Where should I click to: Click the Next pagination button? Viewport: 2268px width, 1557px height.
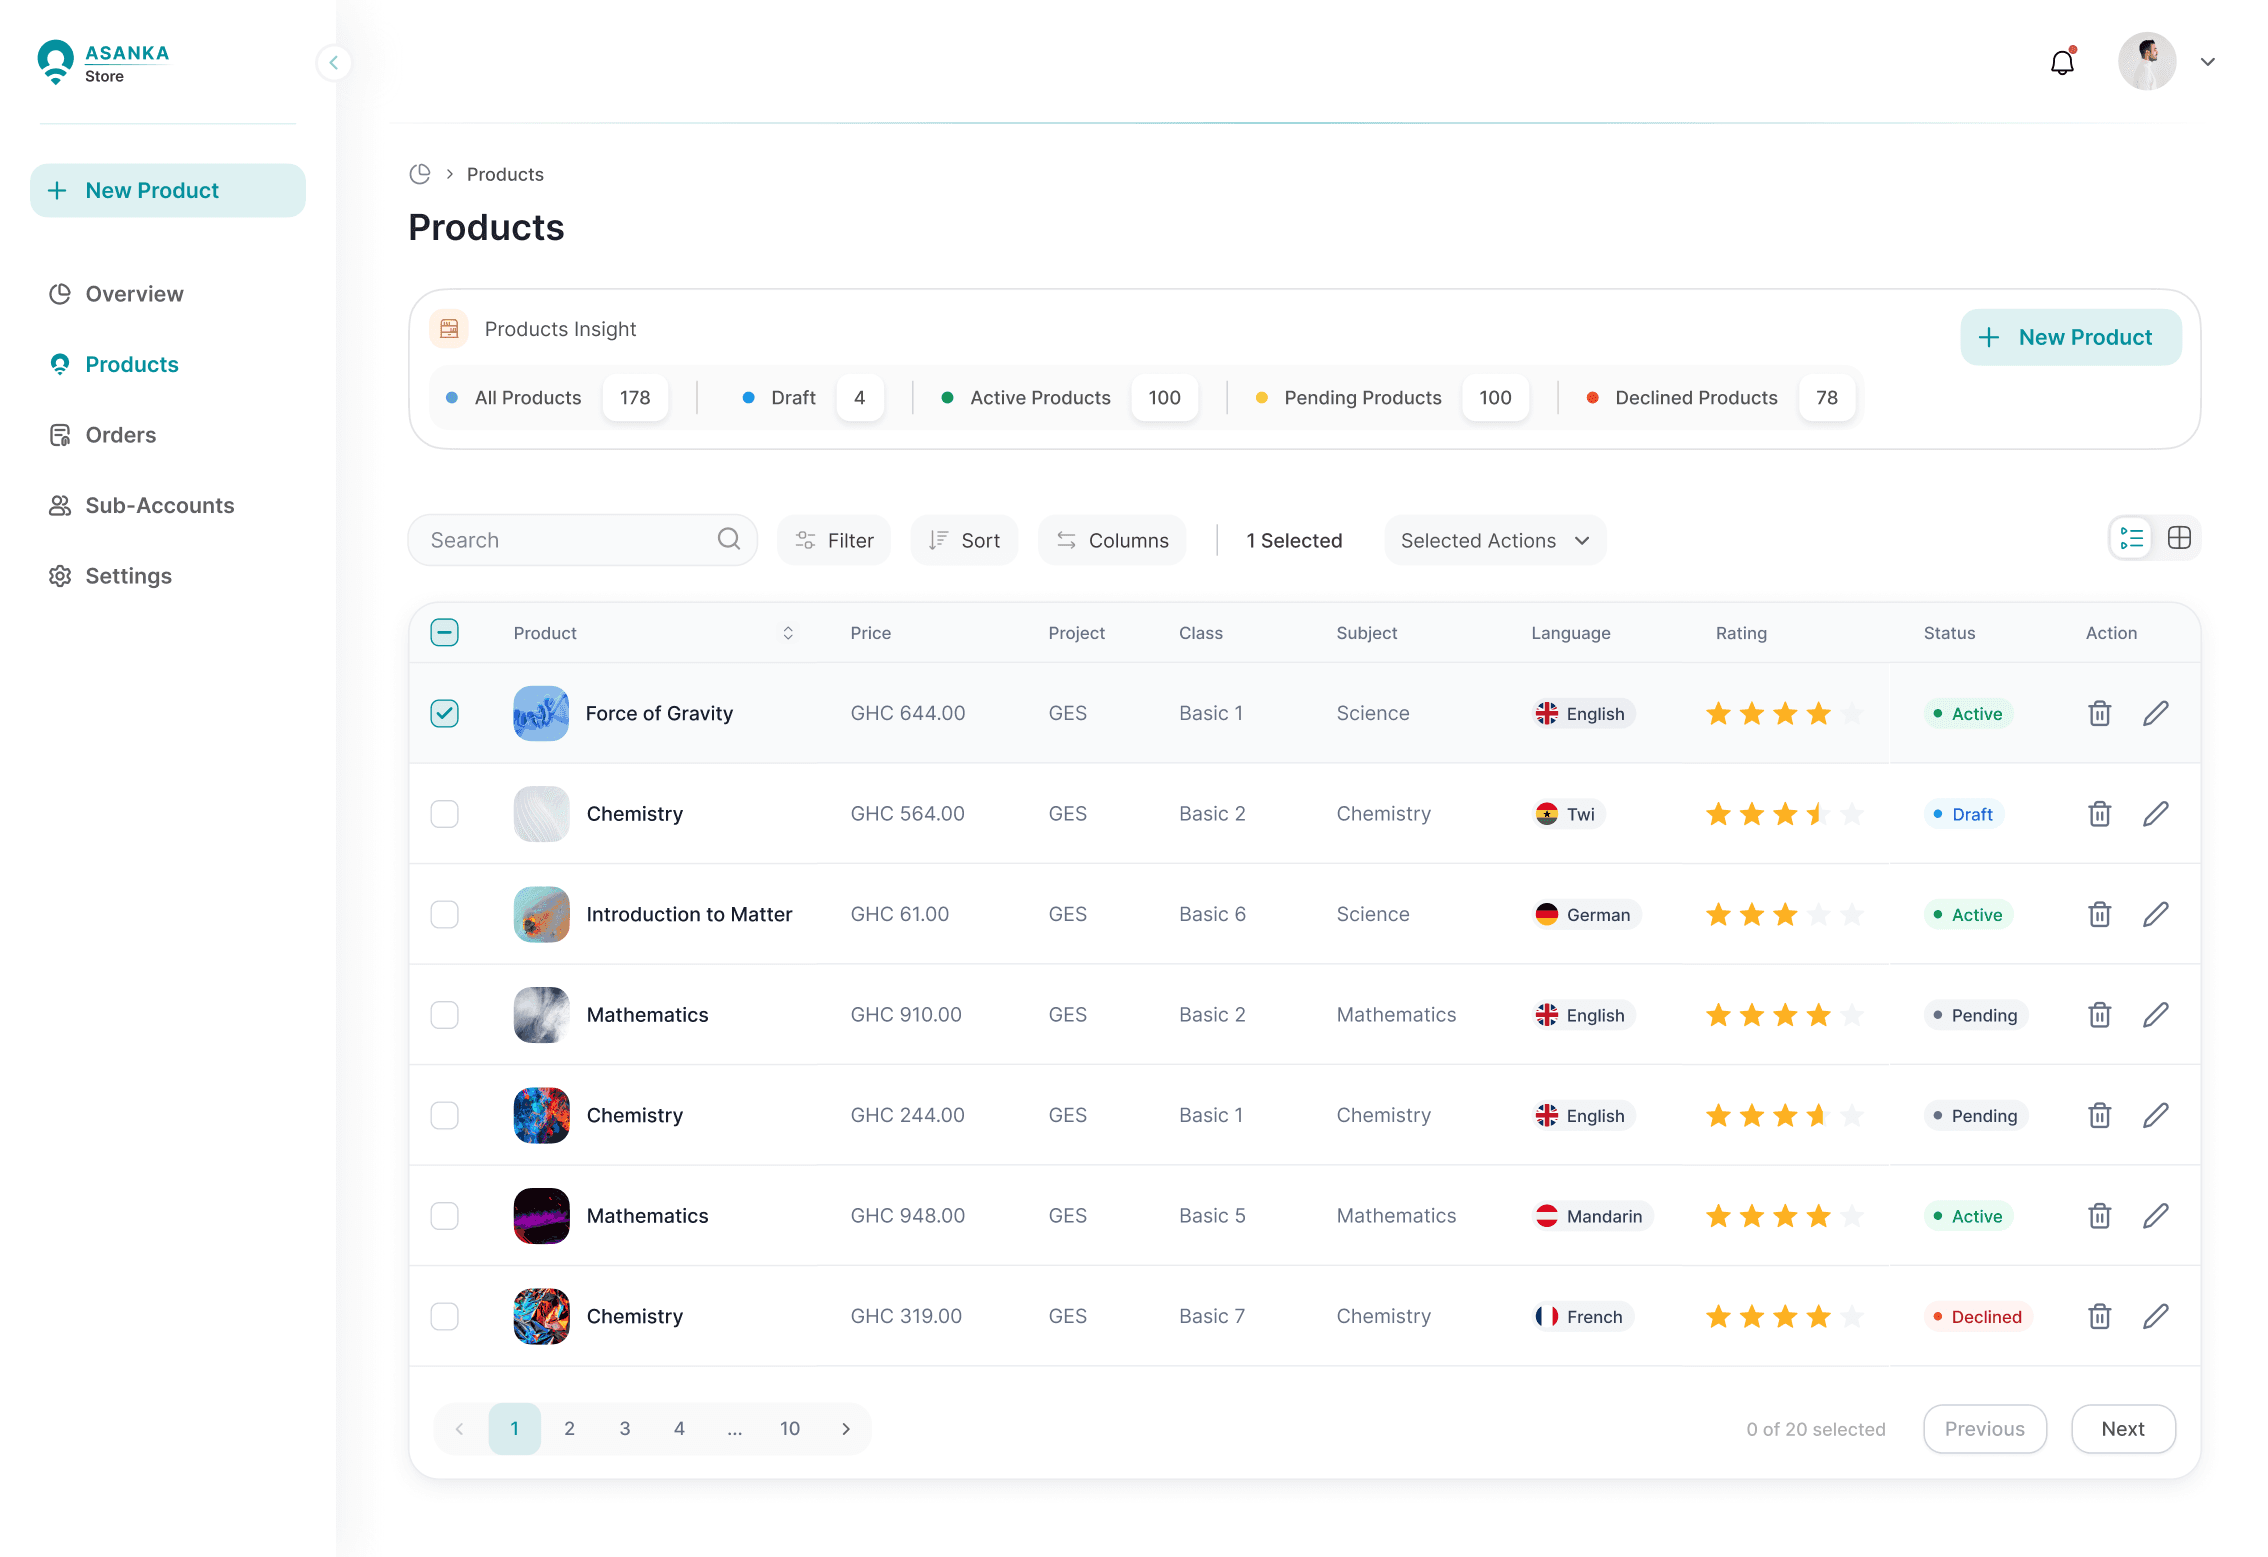click(x=2122, y=1429)
